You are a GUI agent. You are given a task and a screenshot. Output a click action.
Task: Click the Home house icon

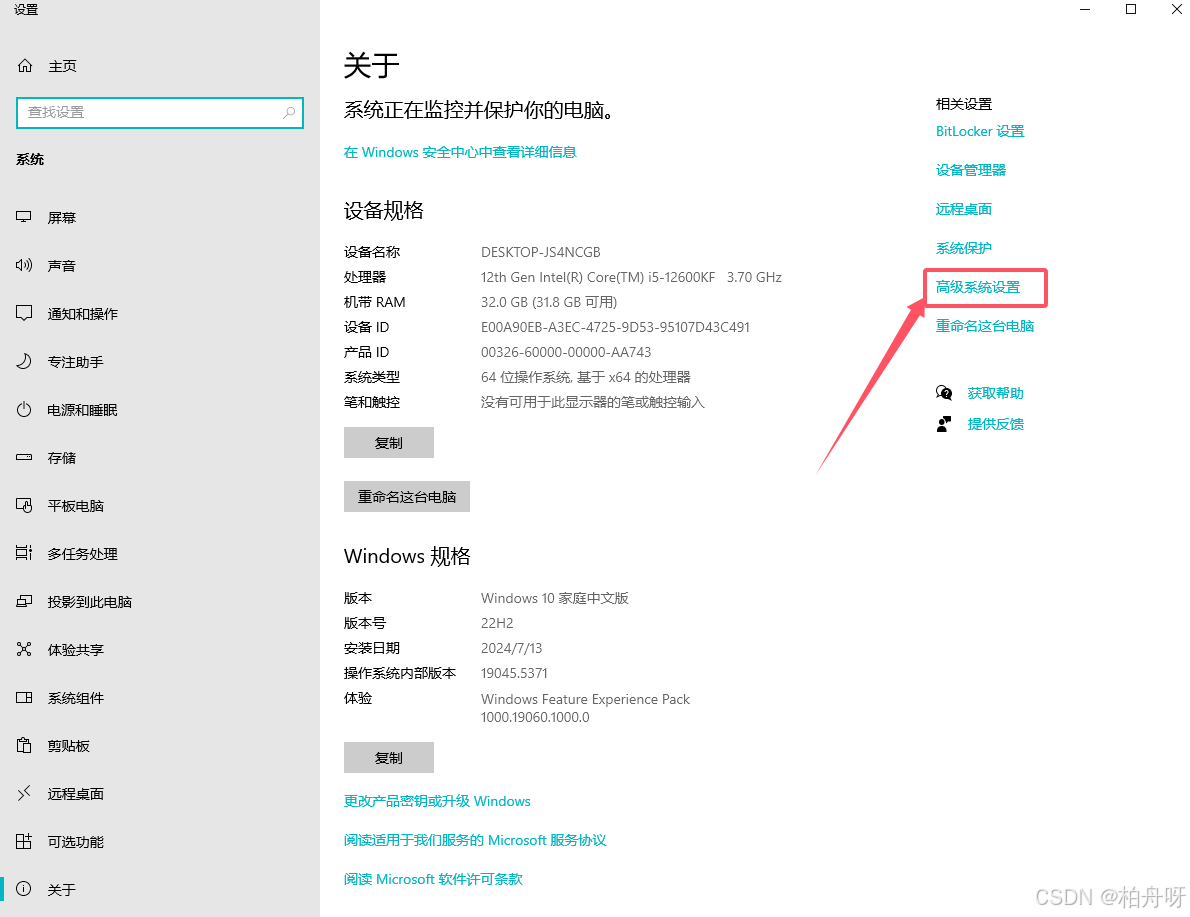click(x=25, y=66)
